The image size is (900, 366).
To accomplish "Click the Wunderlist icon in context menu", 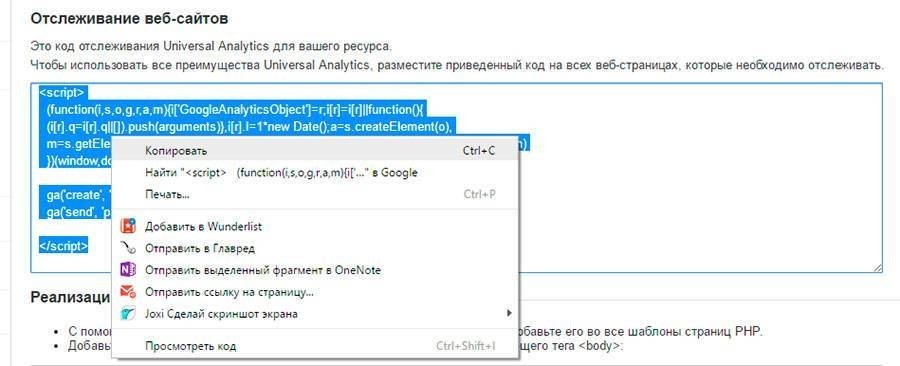I will pyautogui.click(x=127, y=226).
